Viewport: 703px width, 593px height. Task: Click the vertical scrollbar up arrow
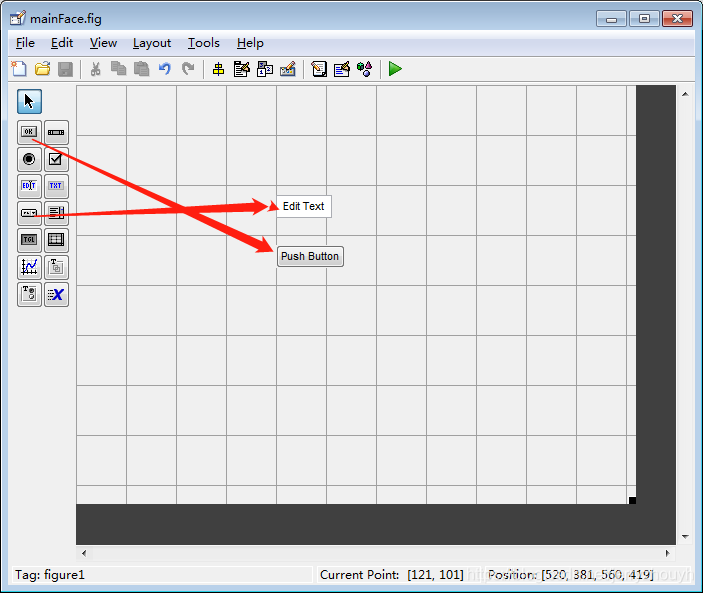tap(685, 94)
